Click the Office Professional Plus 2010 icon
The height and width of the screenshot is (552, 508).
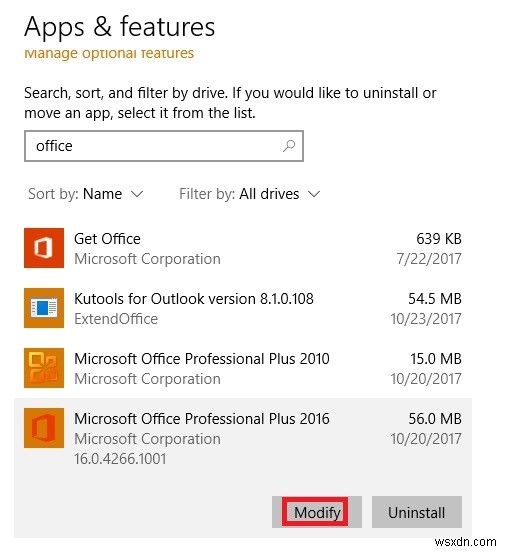pos(44,368)
